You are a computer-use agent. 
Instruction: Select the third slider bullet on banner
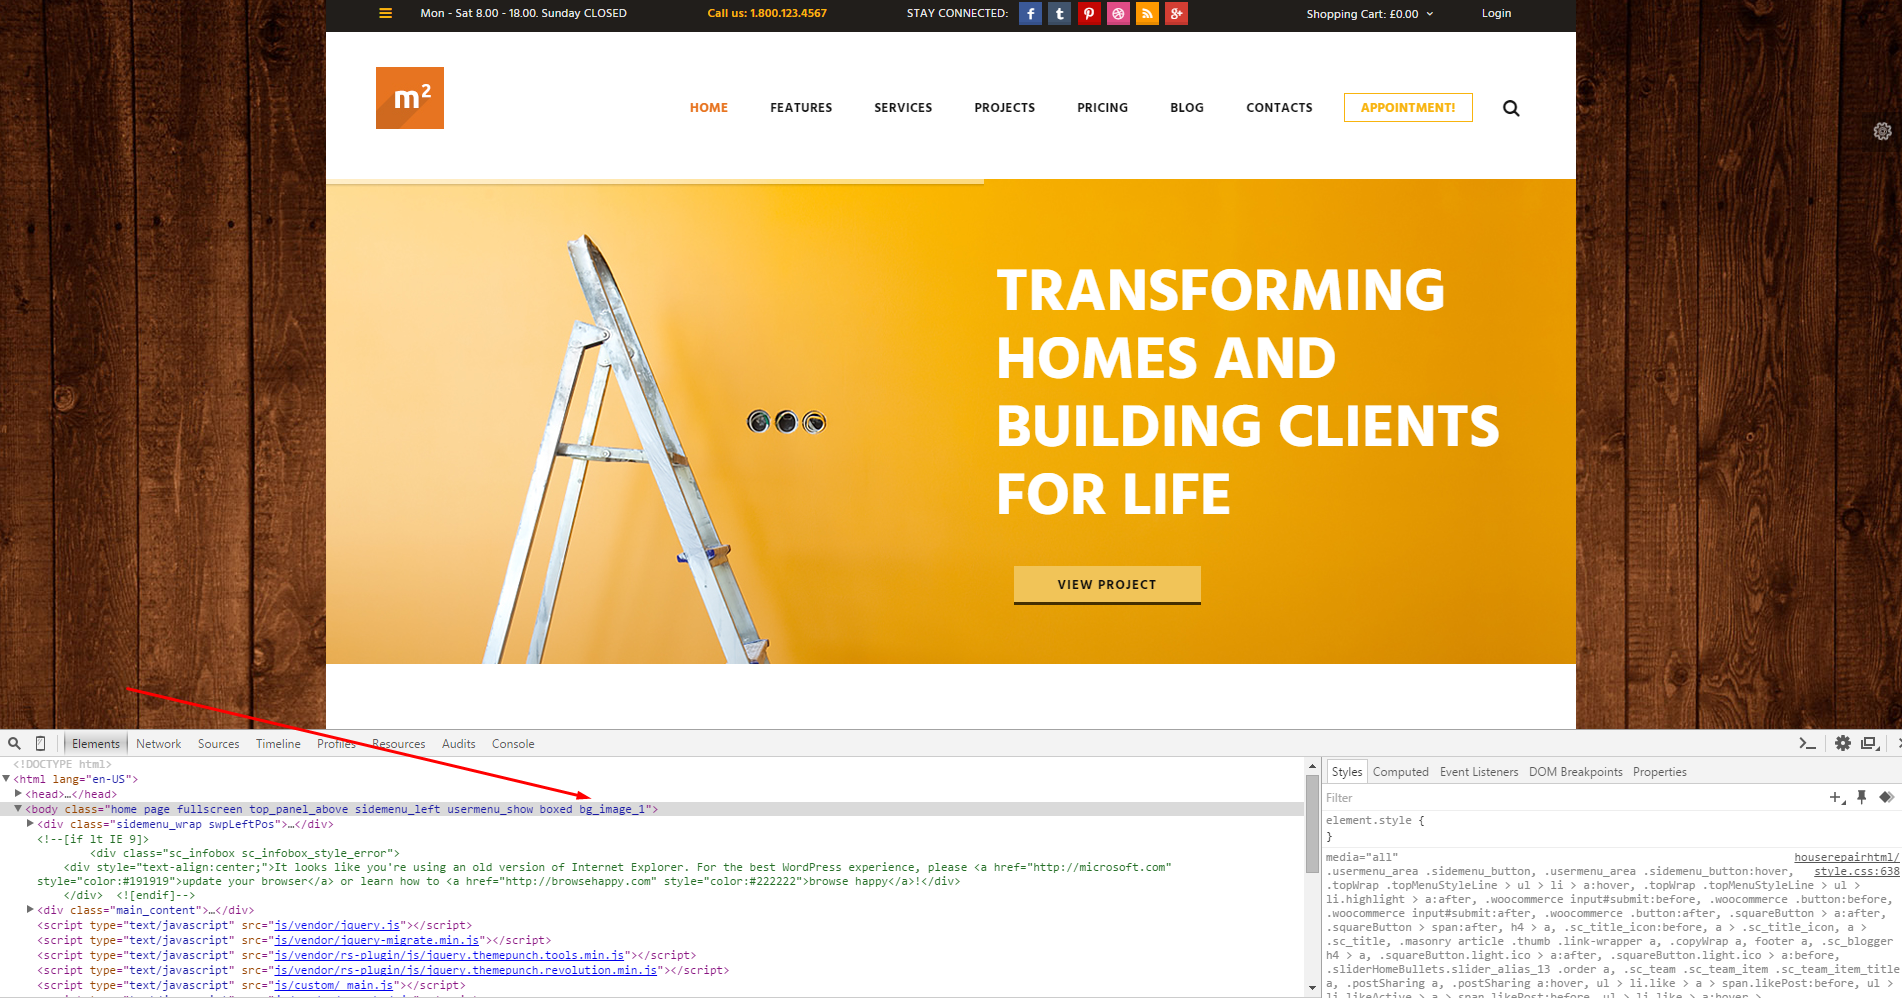814,422
